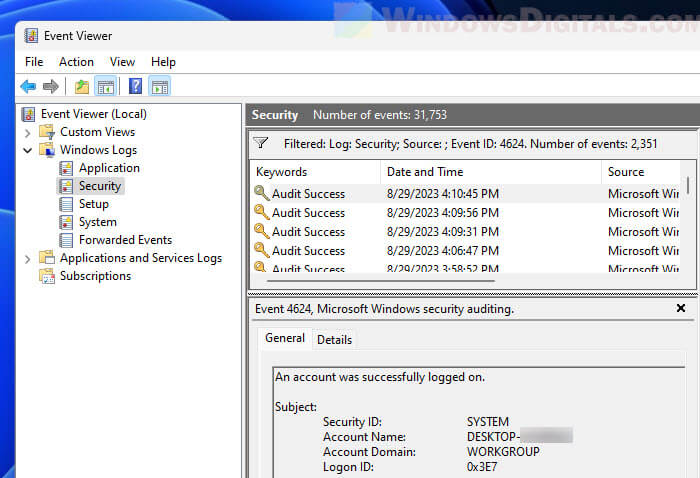Sort by the Date and Time column header
Screen dimensions: 700x478
click(x=491, y=172)
